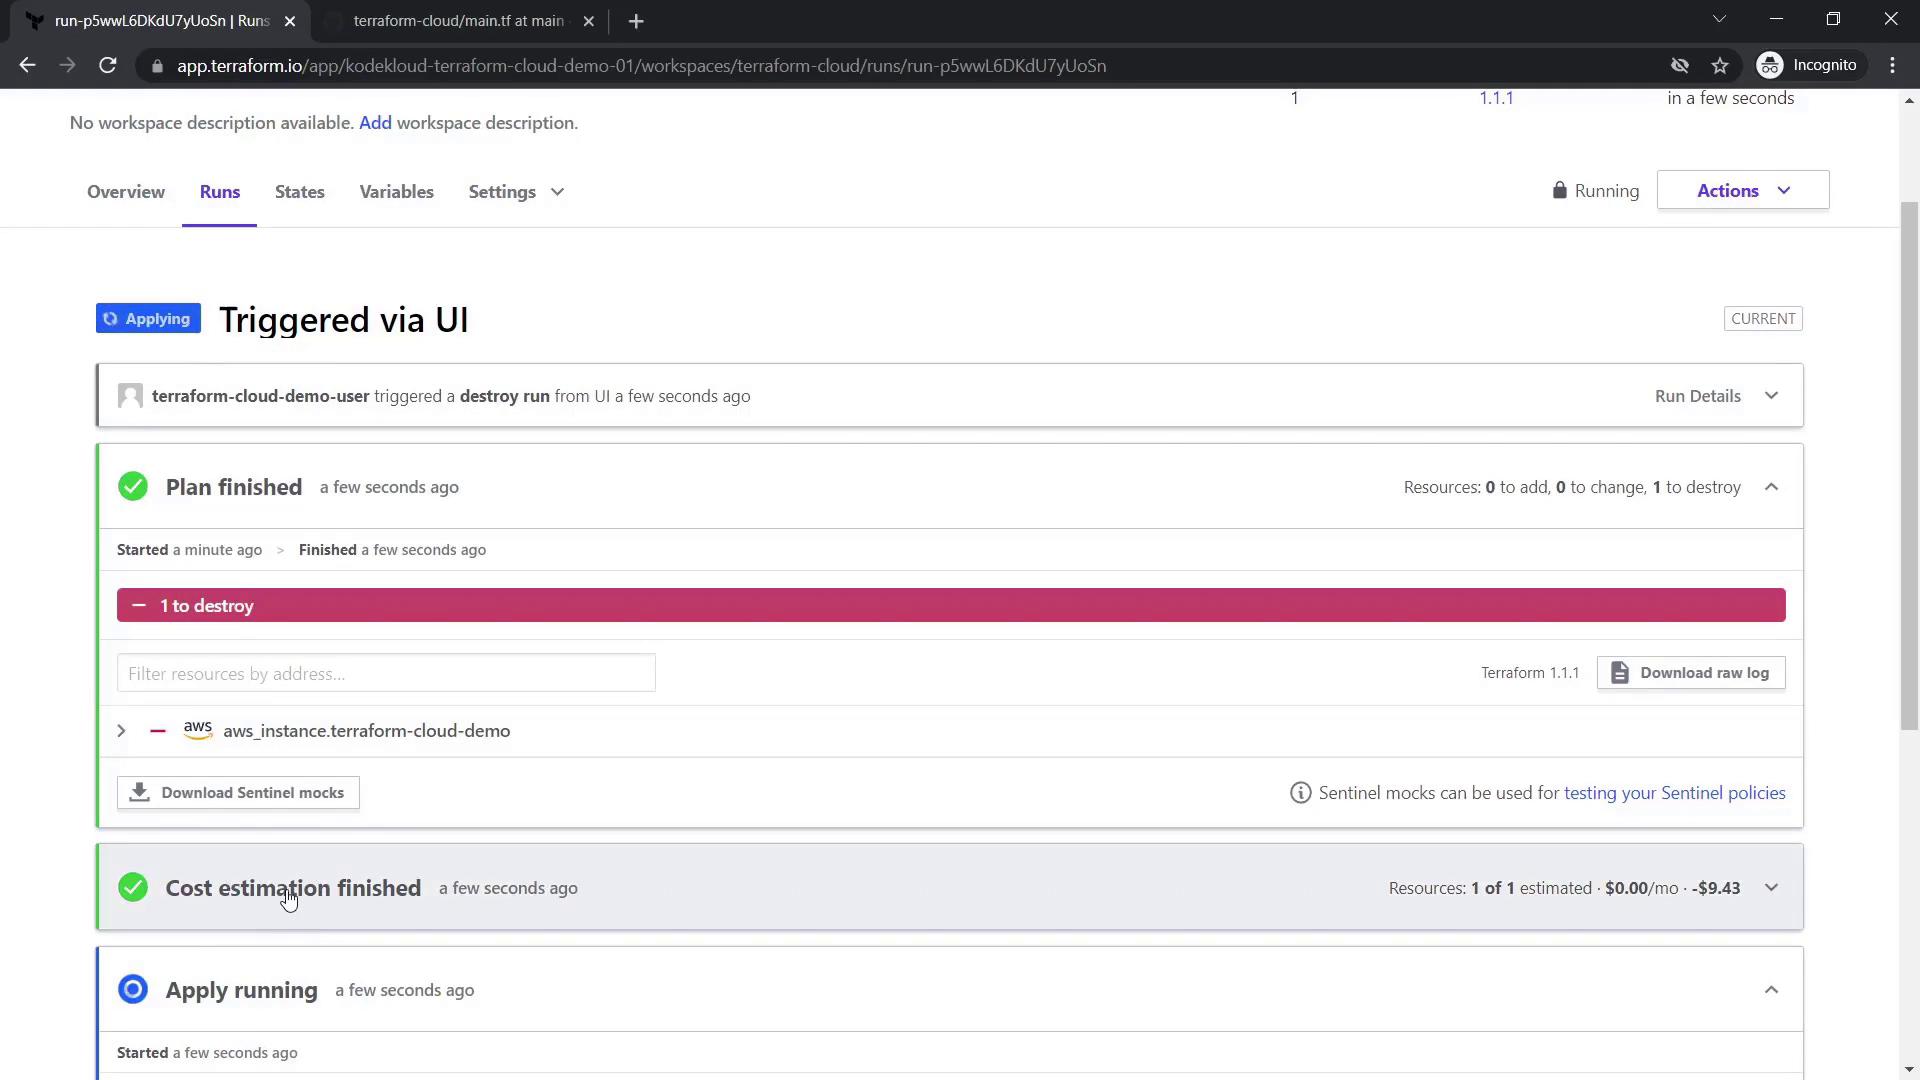Click the Filter resources by address field
Image resolution: width=1920 pixels, height=1080 pixels.
[x=386, y=674]
